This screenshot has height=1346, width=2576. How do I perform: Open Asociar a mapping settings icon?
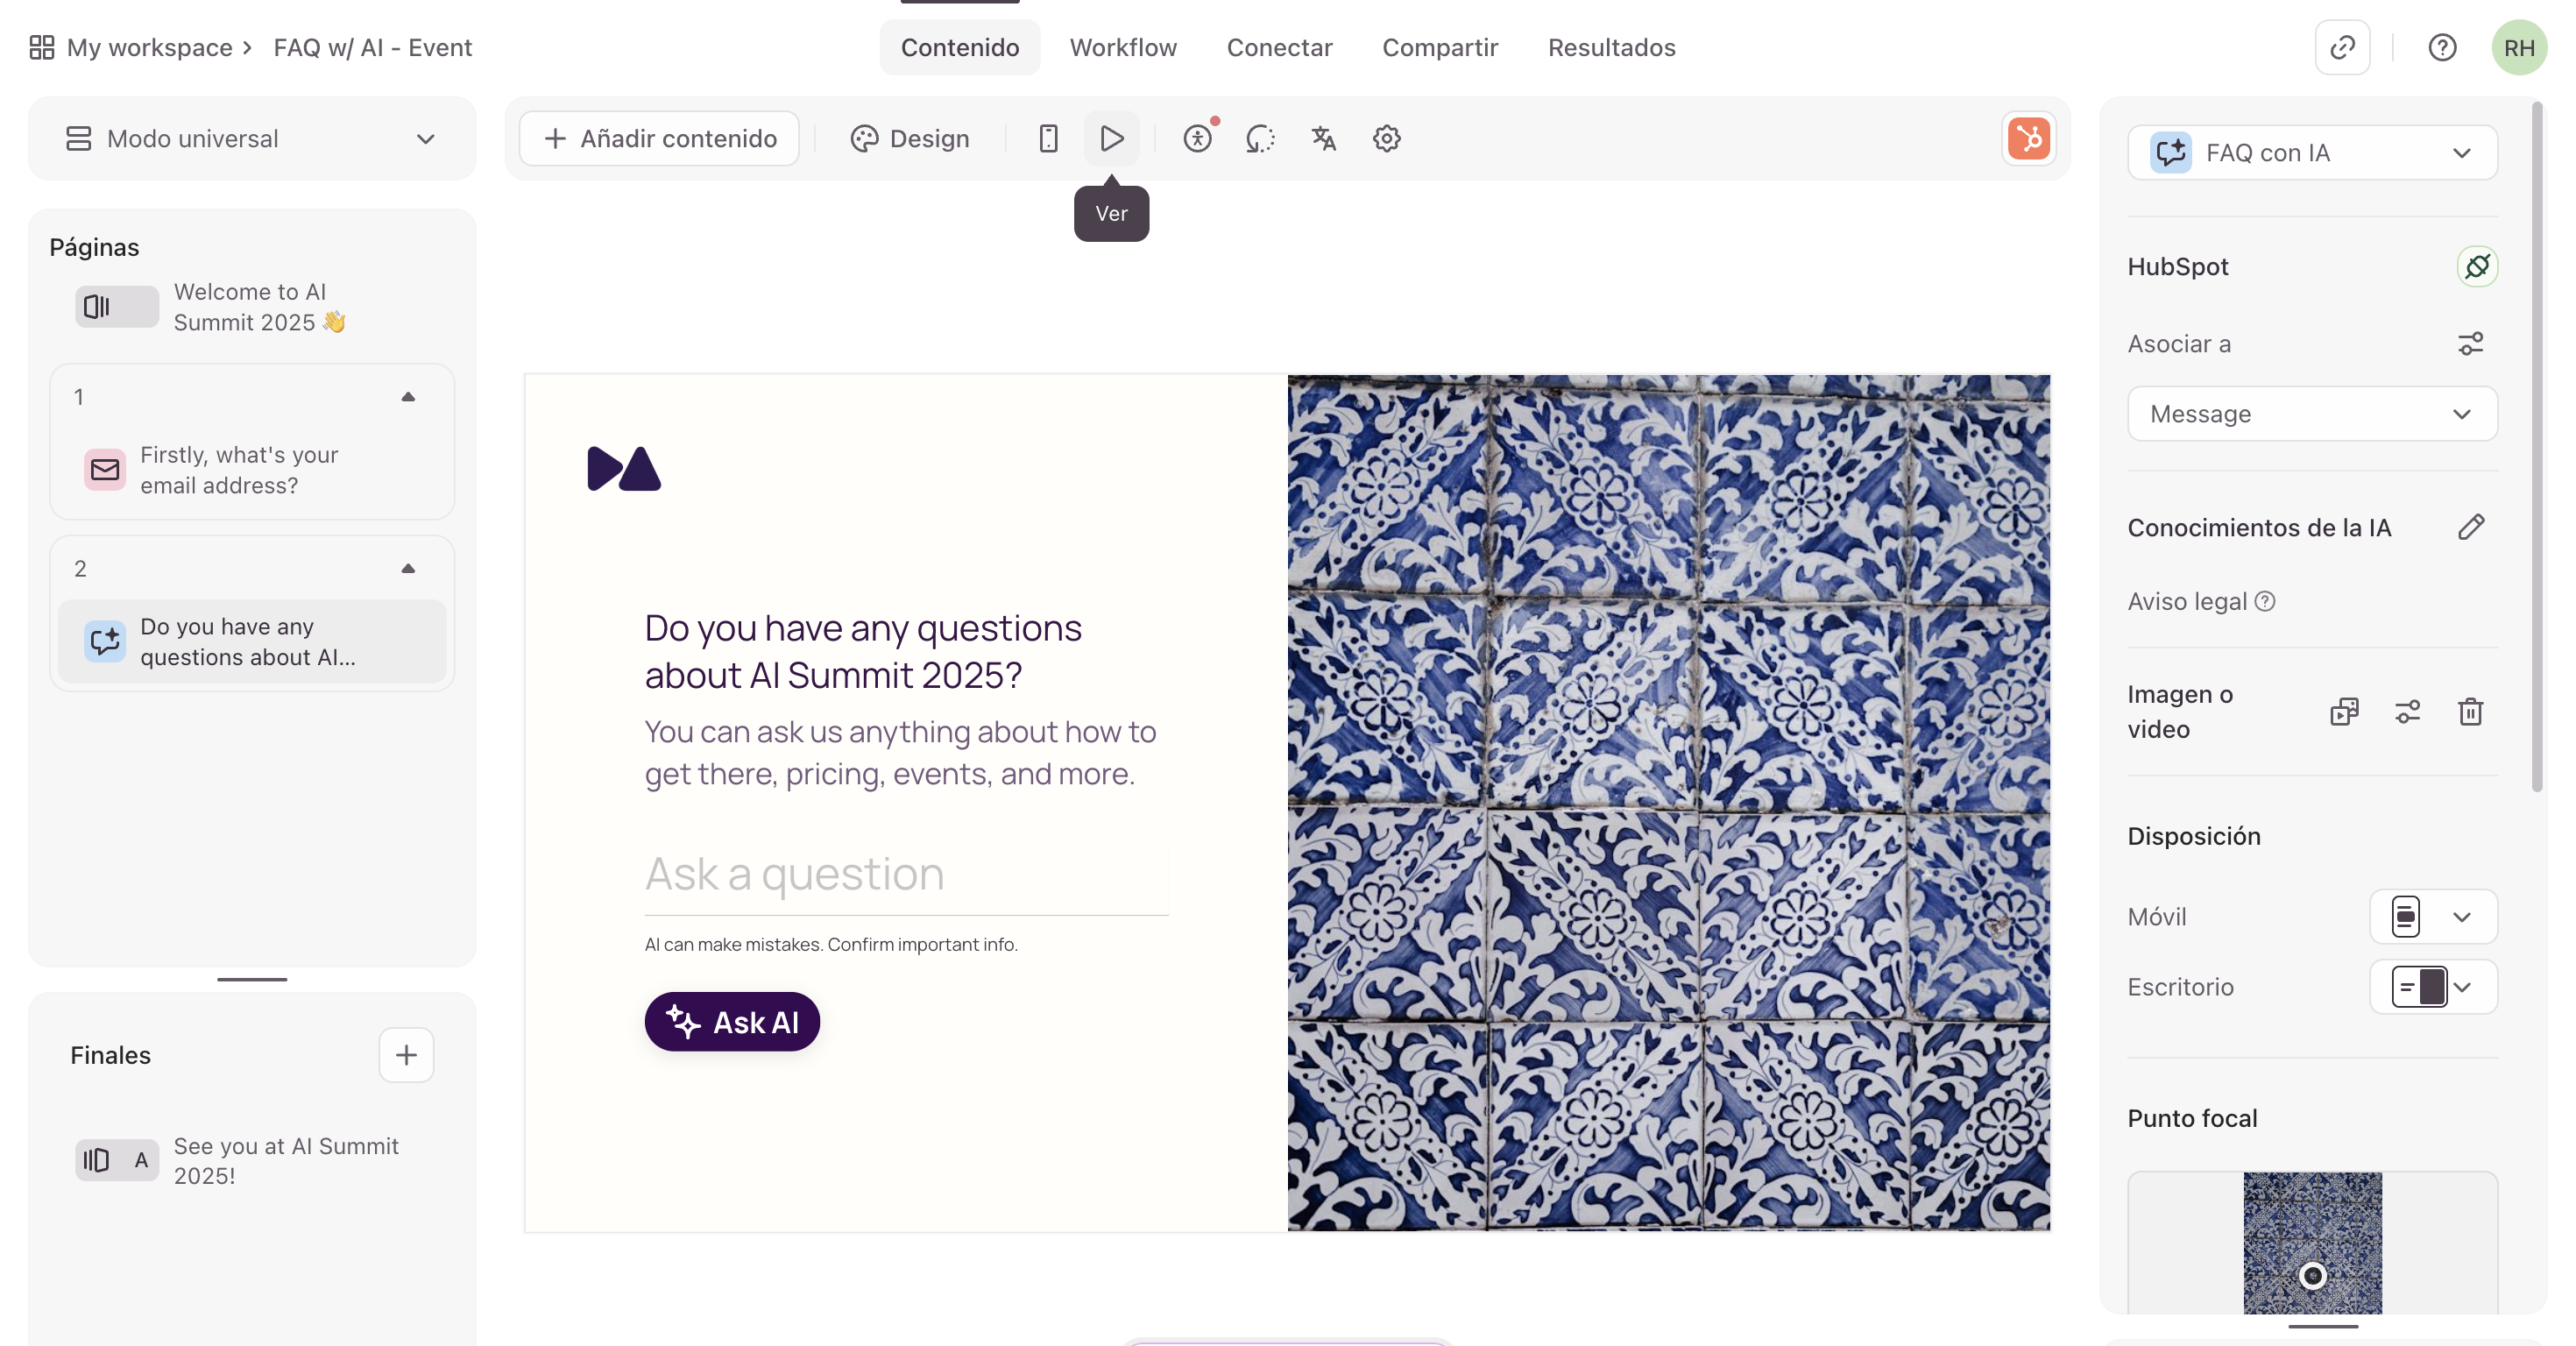pyautogui.click(x=2470, y=344)
